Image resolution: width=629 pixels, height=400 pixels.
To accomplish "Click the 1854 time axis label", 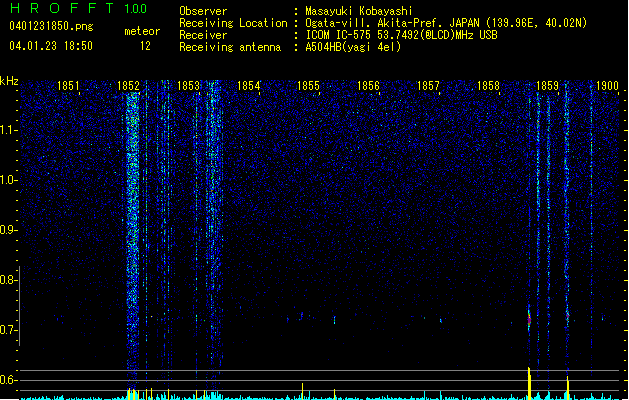I will [x=248, y=86].
